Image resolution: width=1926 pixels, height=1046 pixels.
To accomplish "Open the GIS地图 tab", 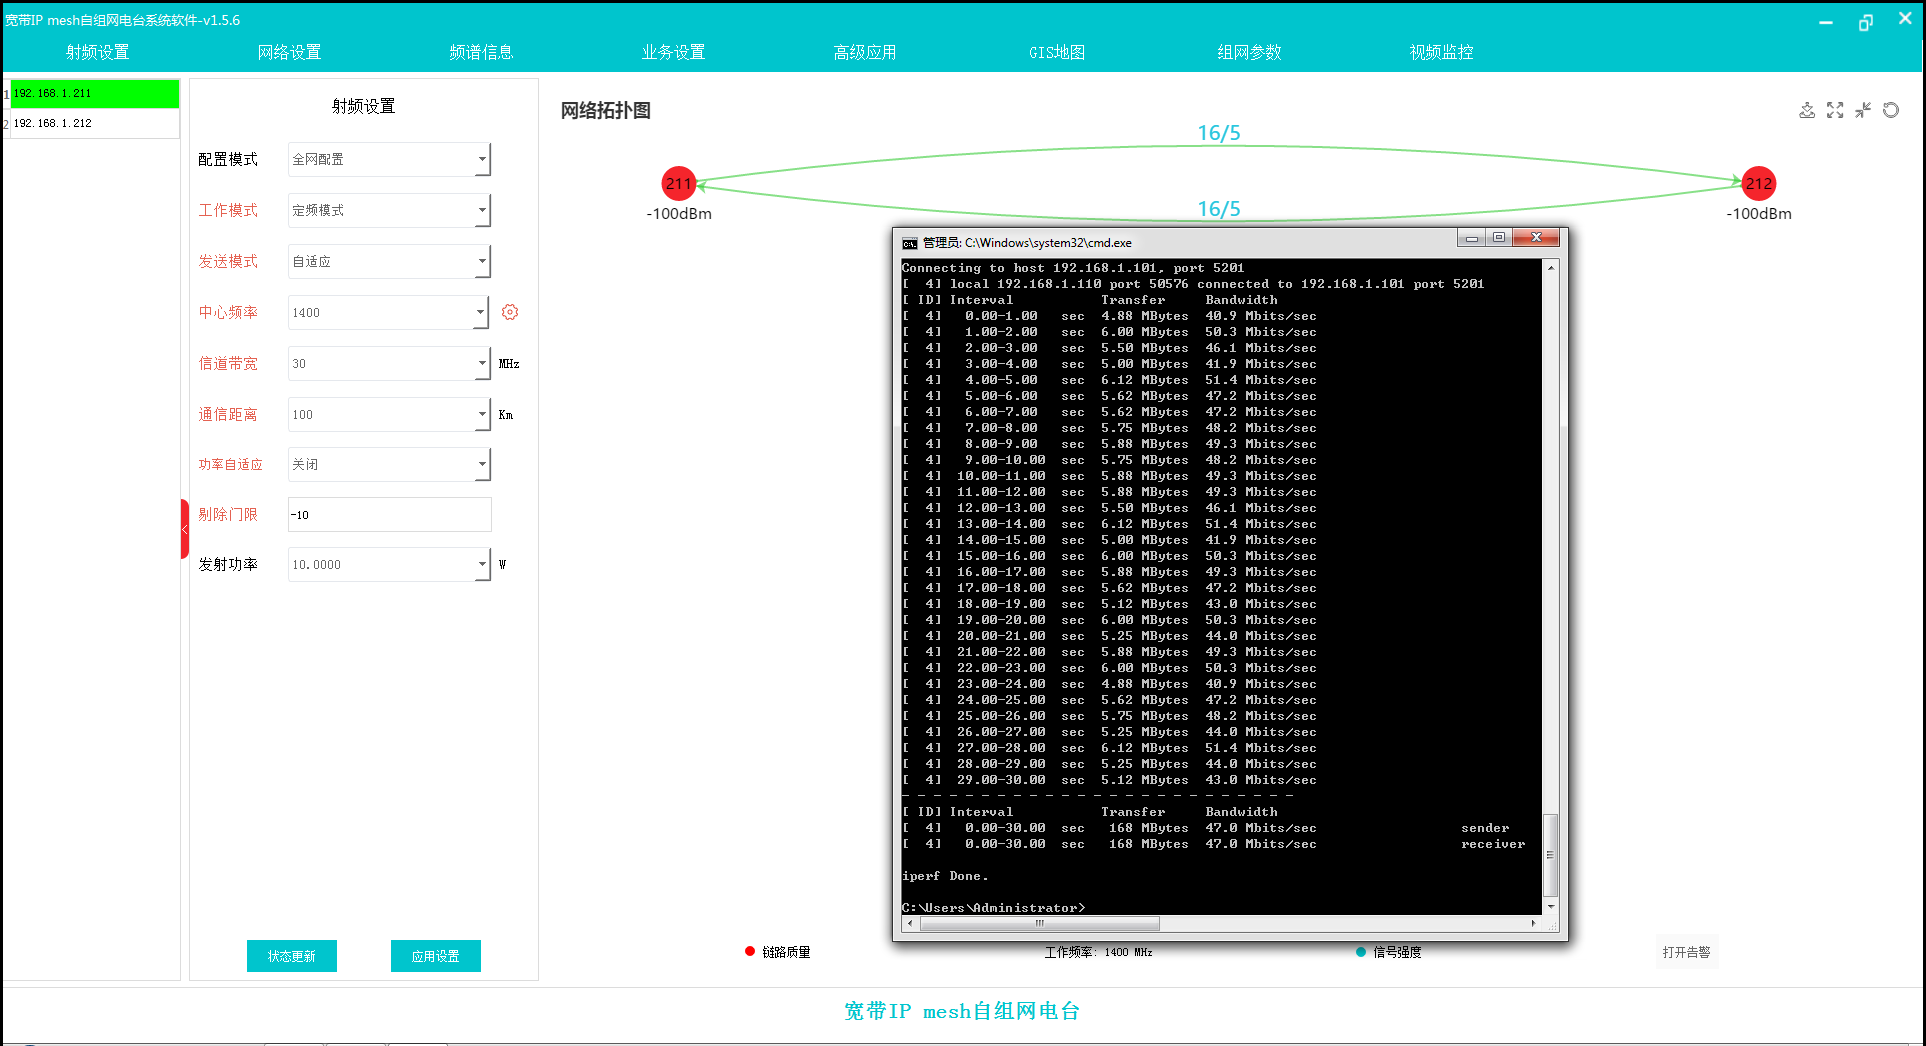I will click(x=1057, y=52).
